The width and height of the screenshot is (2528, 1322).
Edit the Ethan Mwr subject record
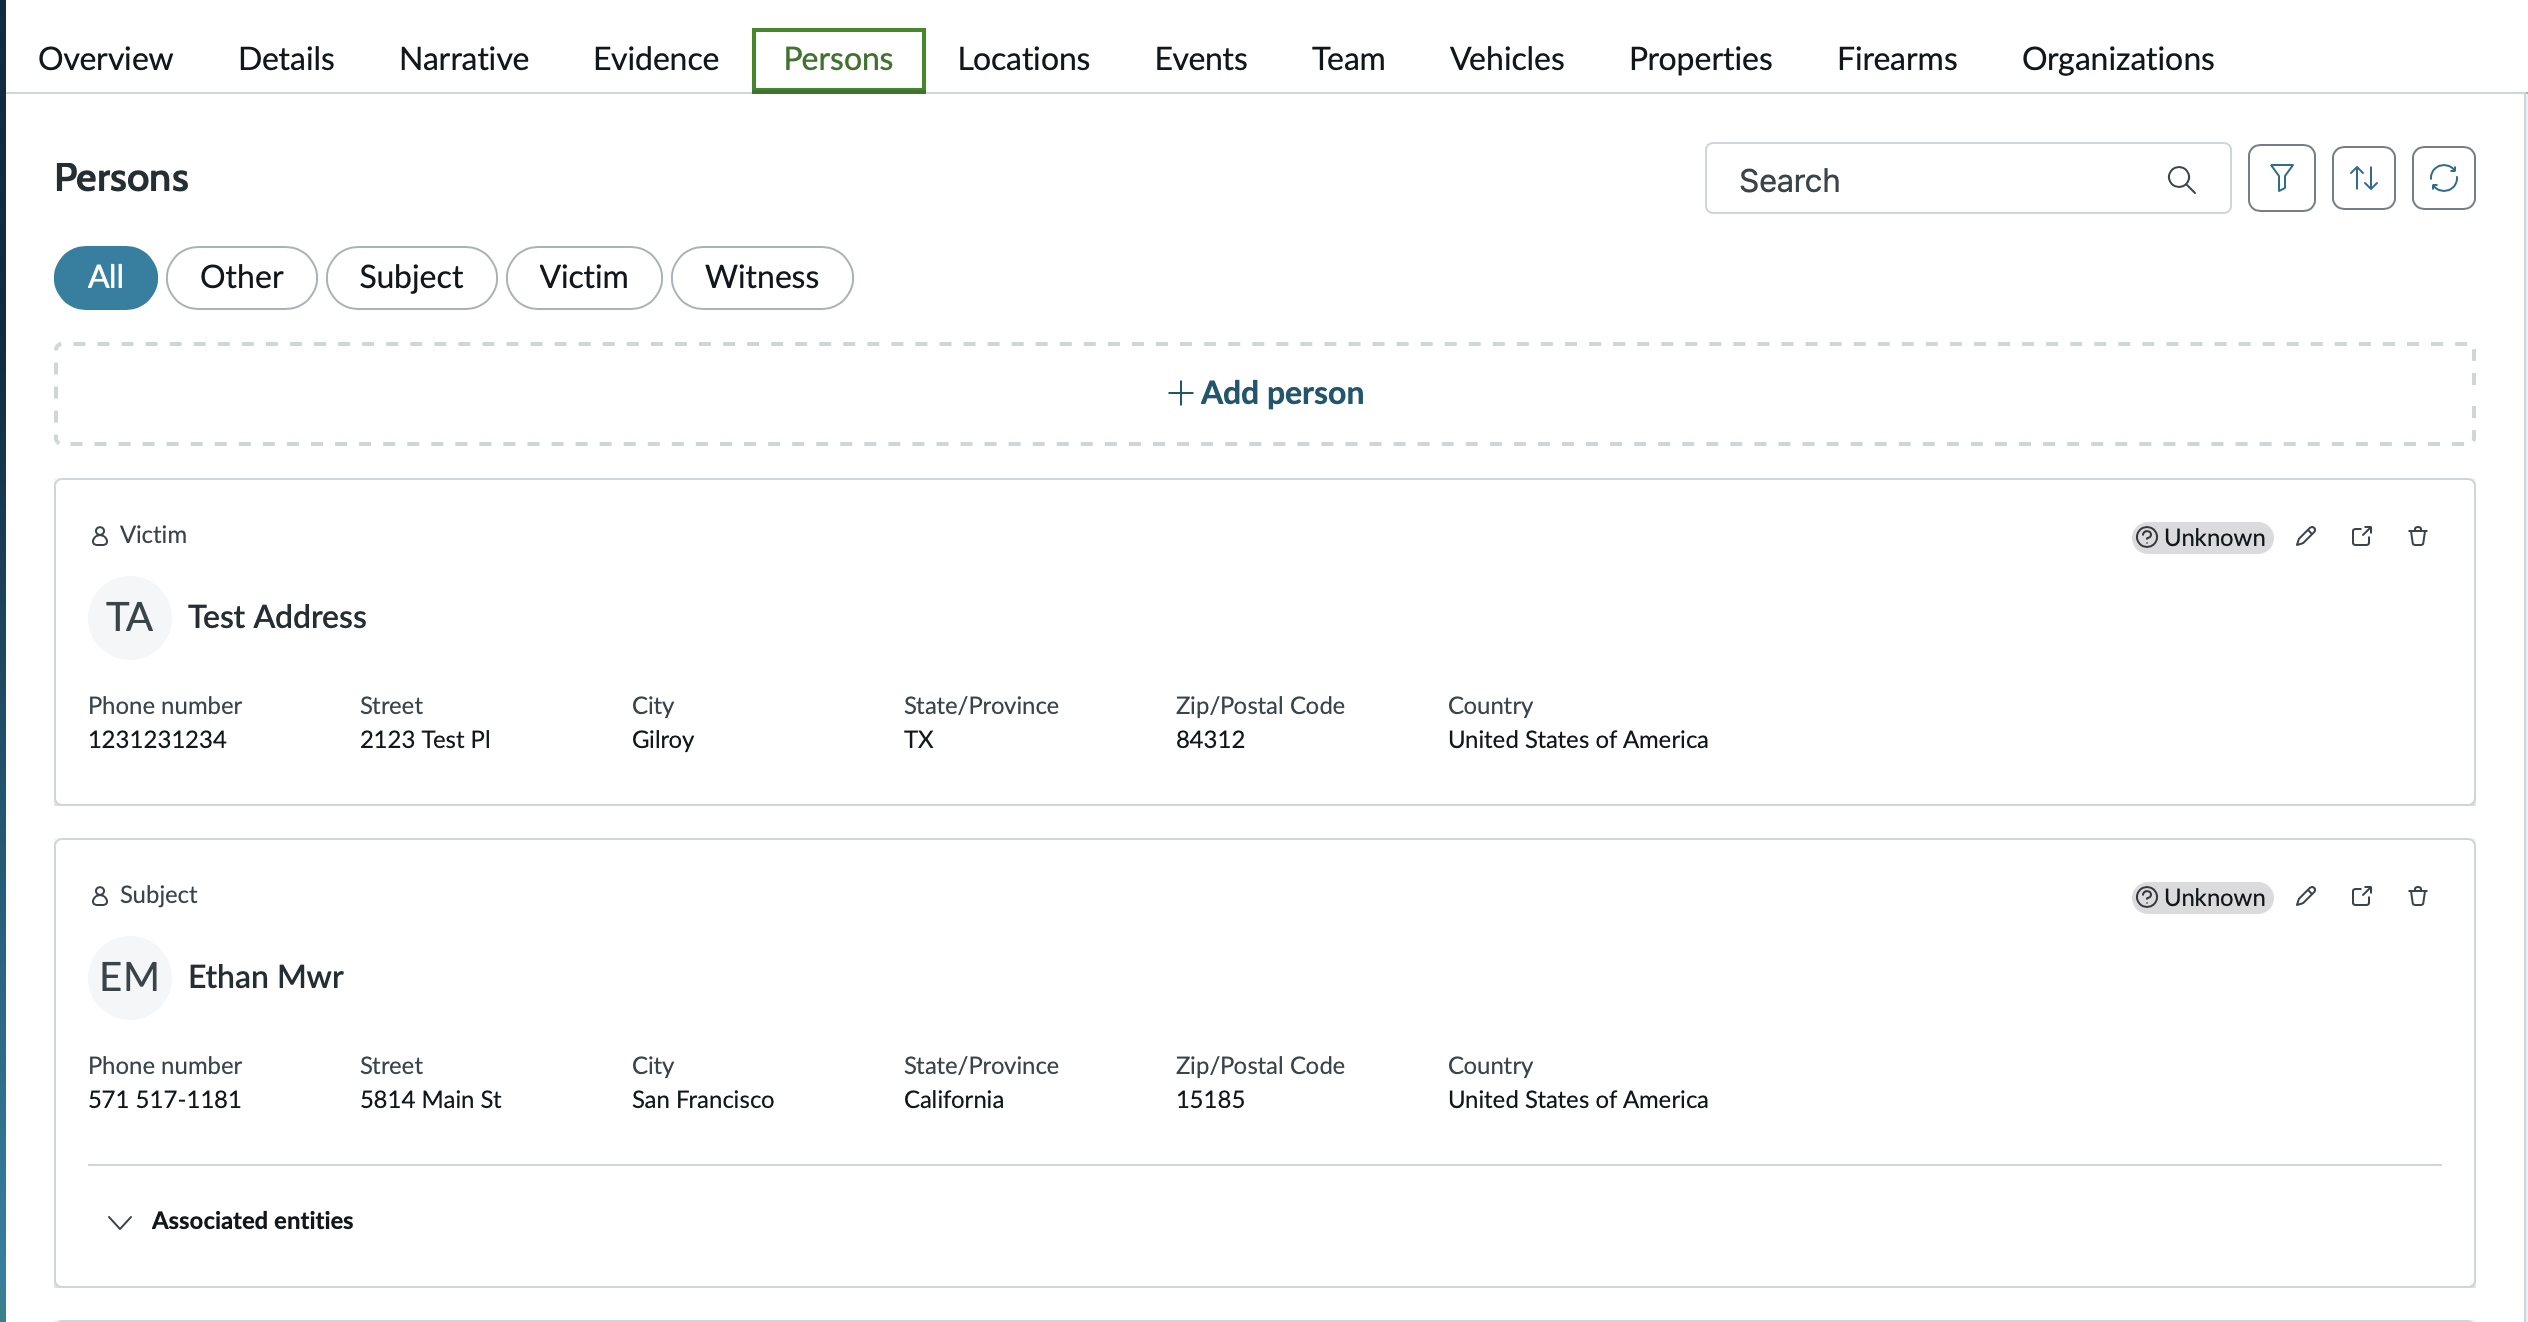point(2306,897)
